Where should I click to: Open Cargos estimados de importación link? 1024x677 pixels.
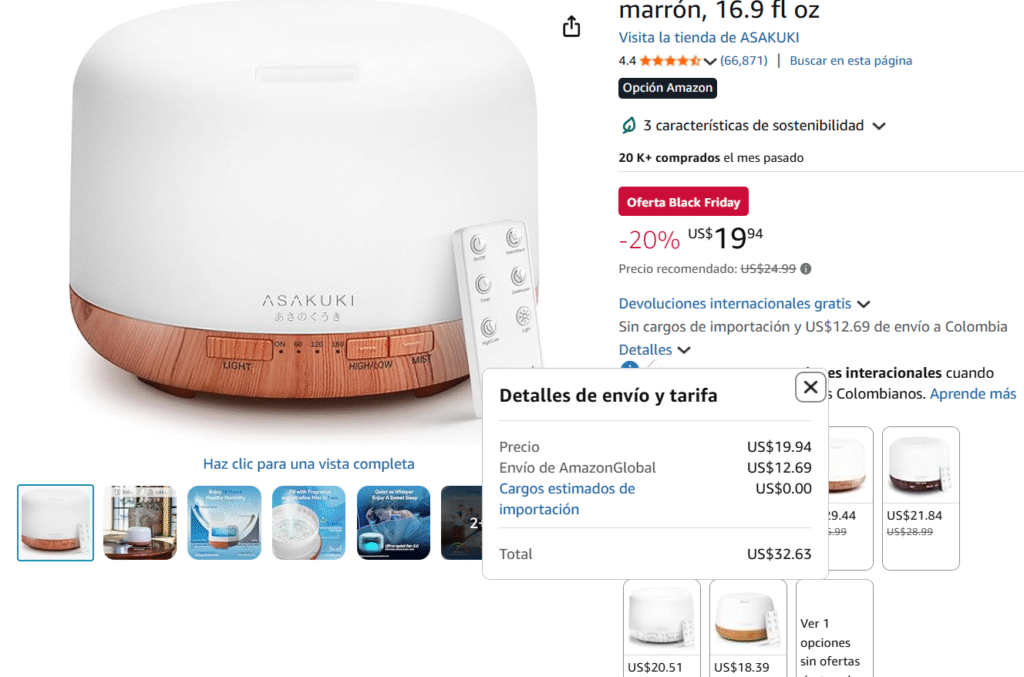point(567,499)
